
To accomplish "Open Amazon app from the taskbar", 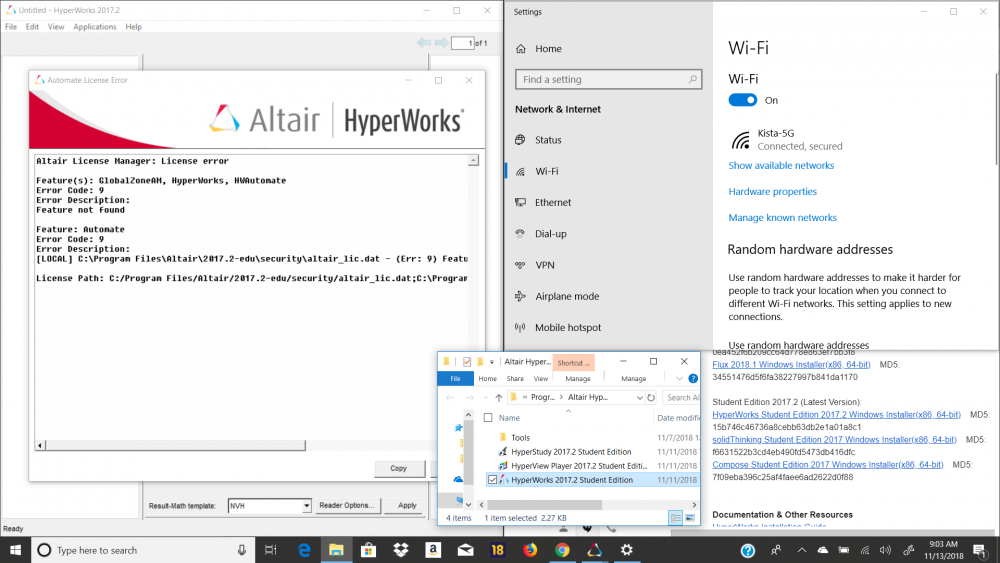I will [x=433, y=550].
